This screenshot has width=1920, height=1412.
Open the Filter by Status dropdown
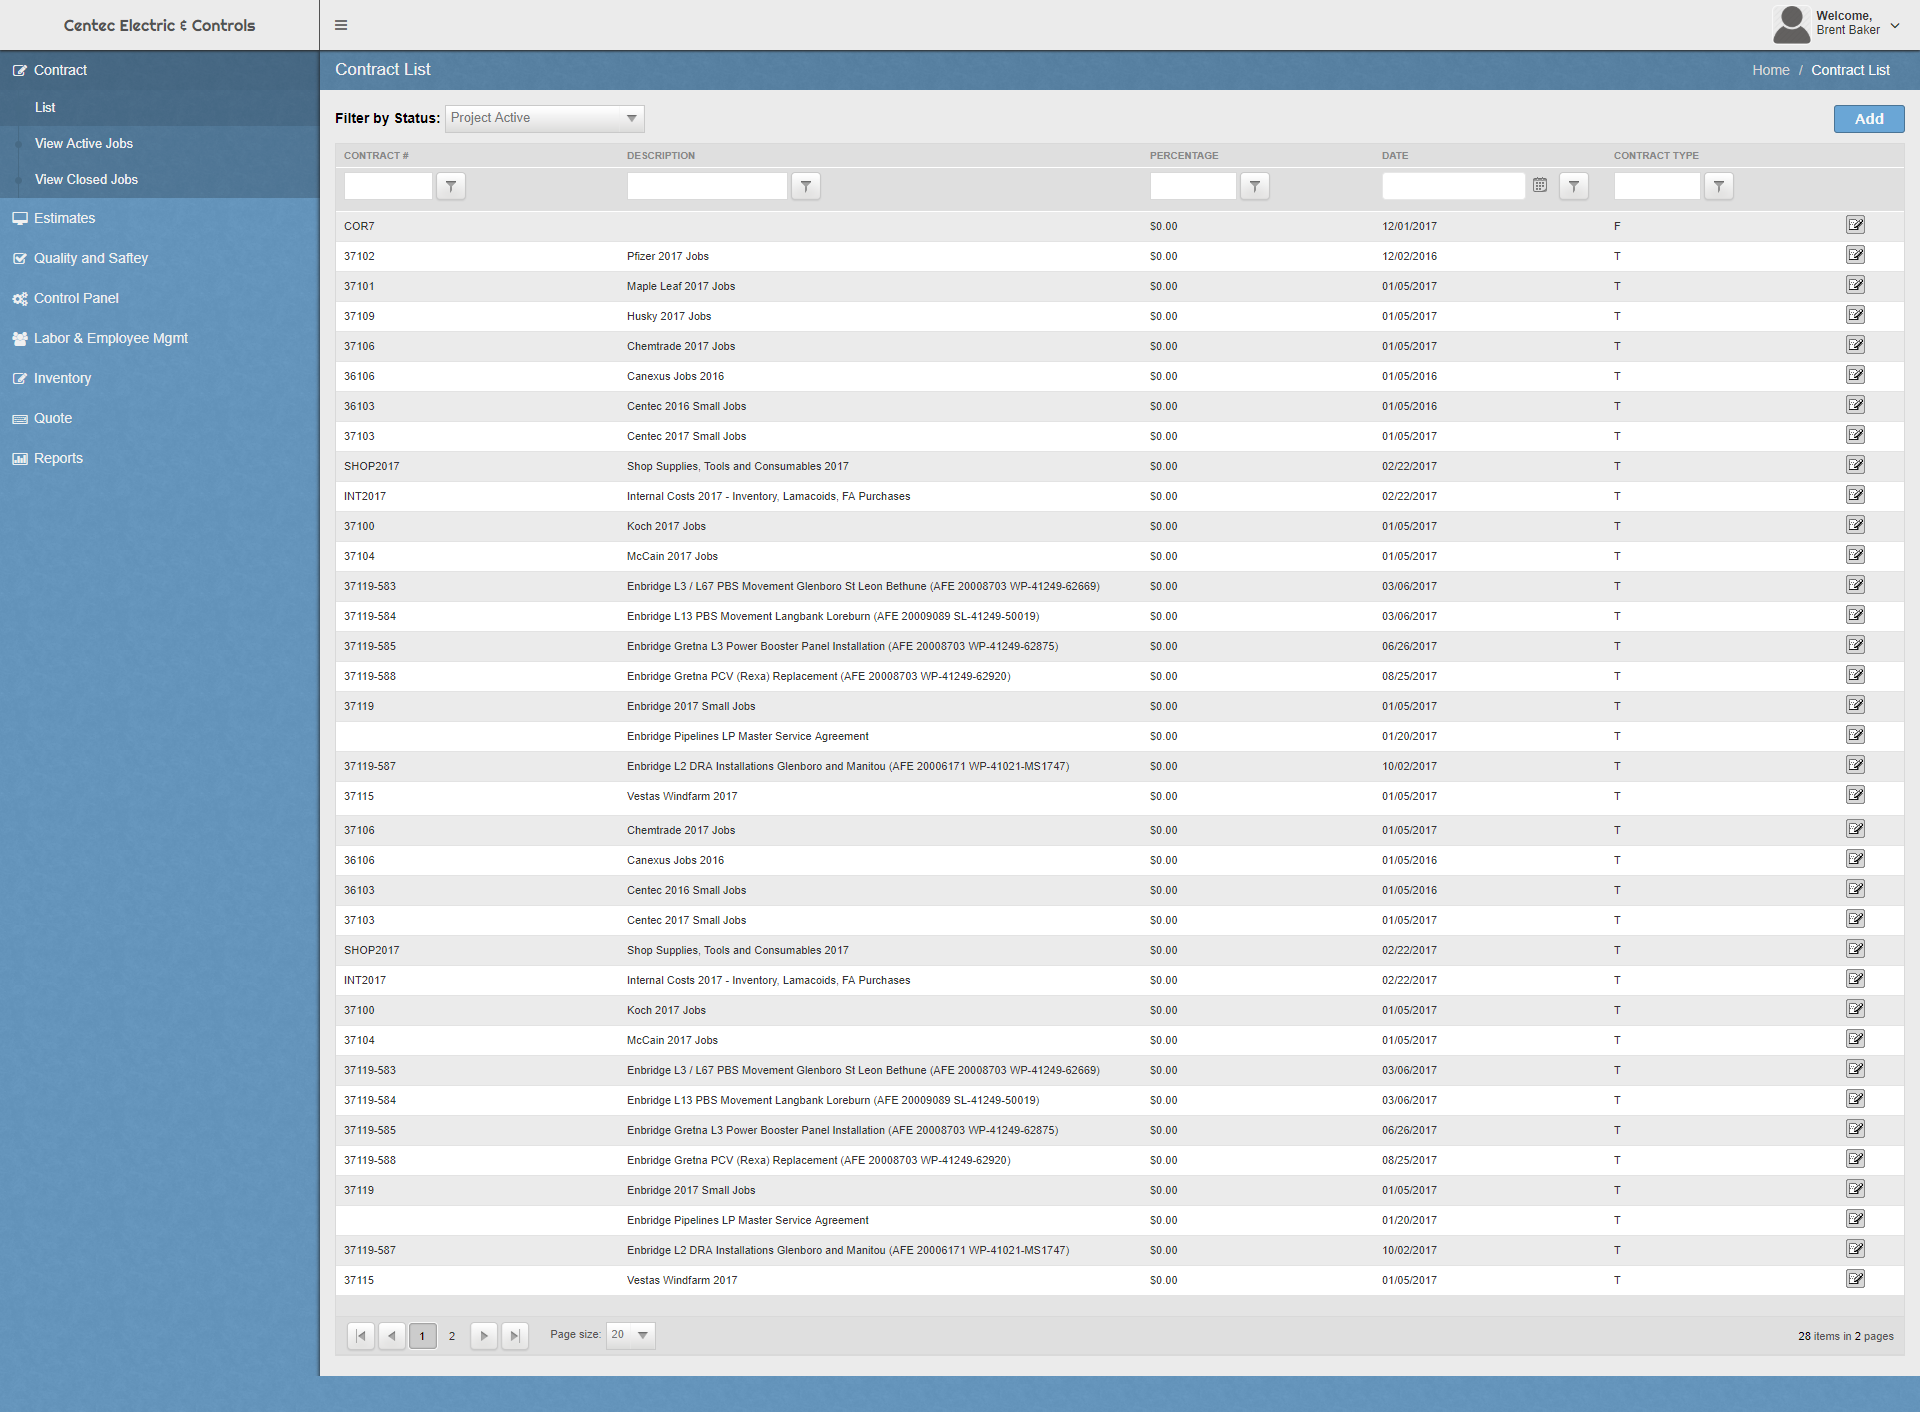544,118
